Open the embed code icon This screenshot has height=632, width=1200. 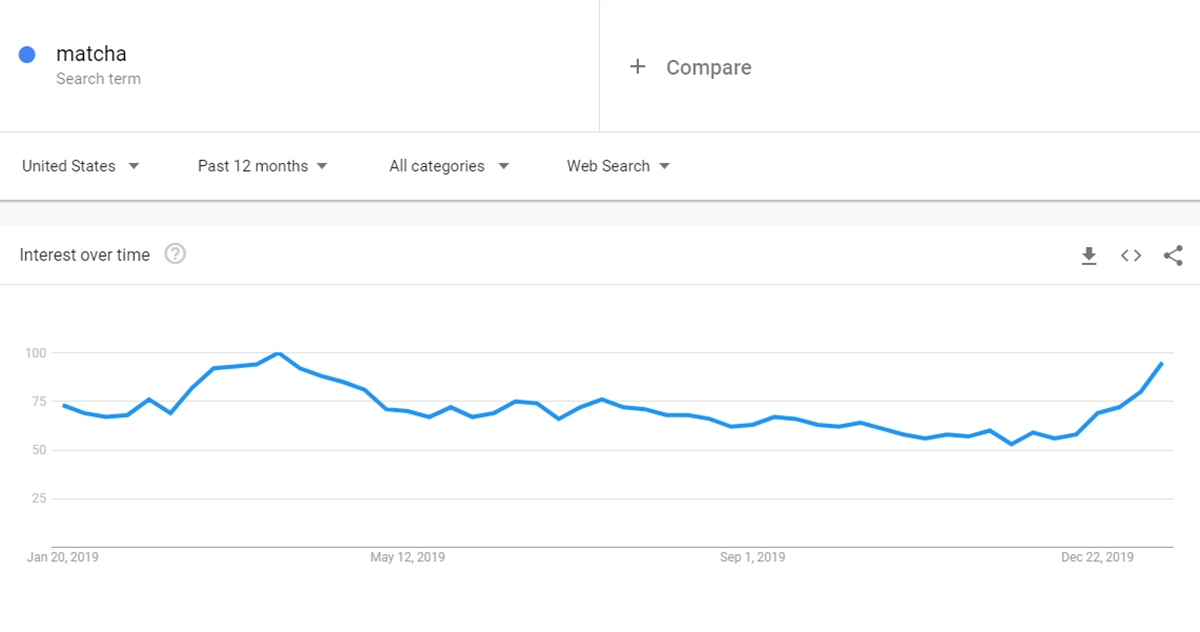tap(1131, 255)
